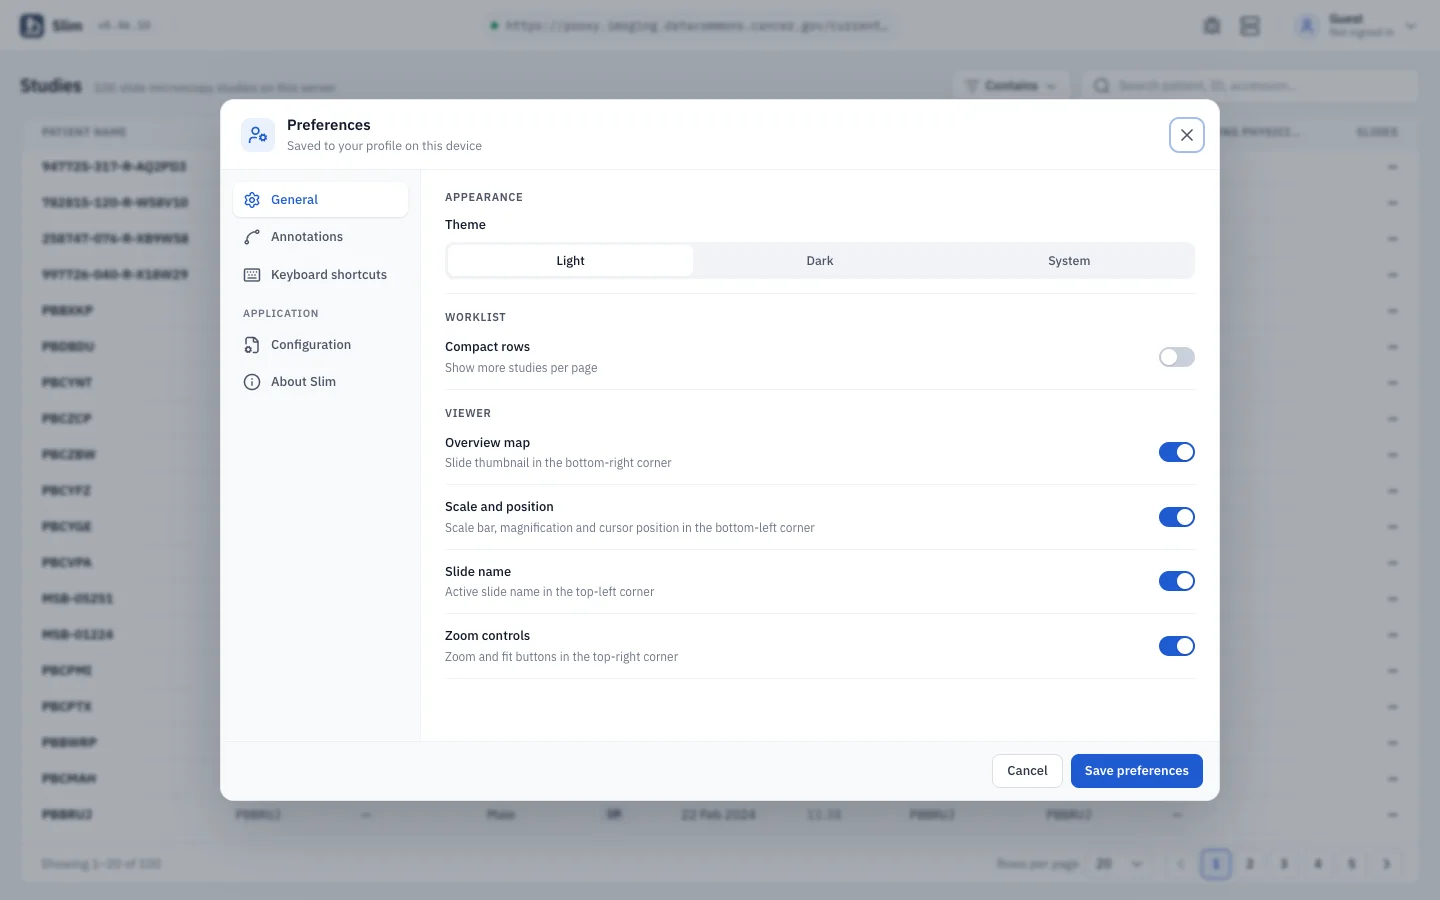
Task: Open the Annotations preferences section
Action: click(320, 237)
